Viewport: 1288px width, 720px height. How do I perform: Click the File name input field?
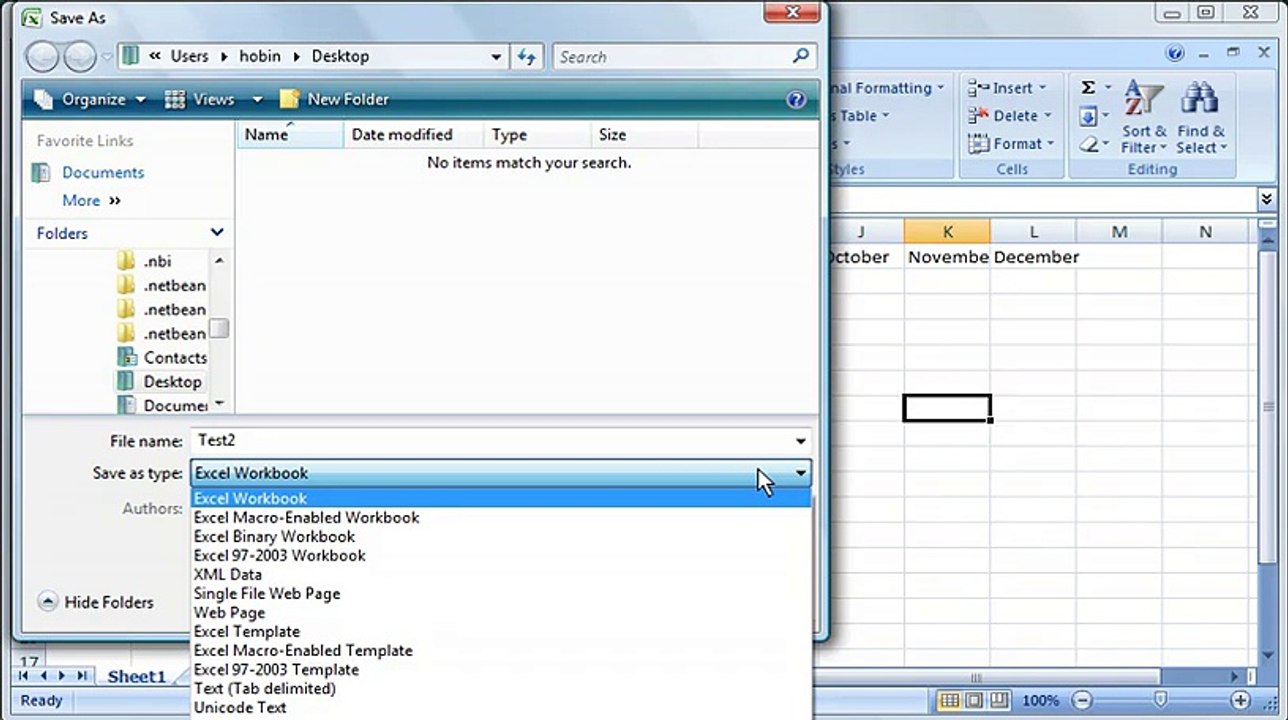[x=490, y=440]
